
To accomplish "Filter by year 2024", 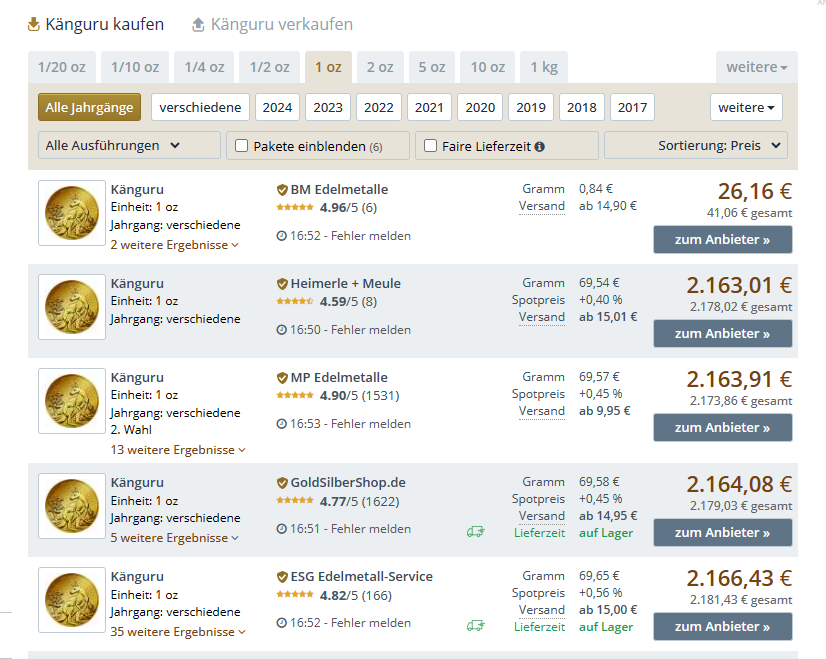I will [x=277, y=108].
